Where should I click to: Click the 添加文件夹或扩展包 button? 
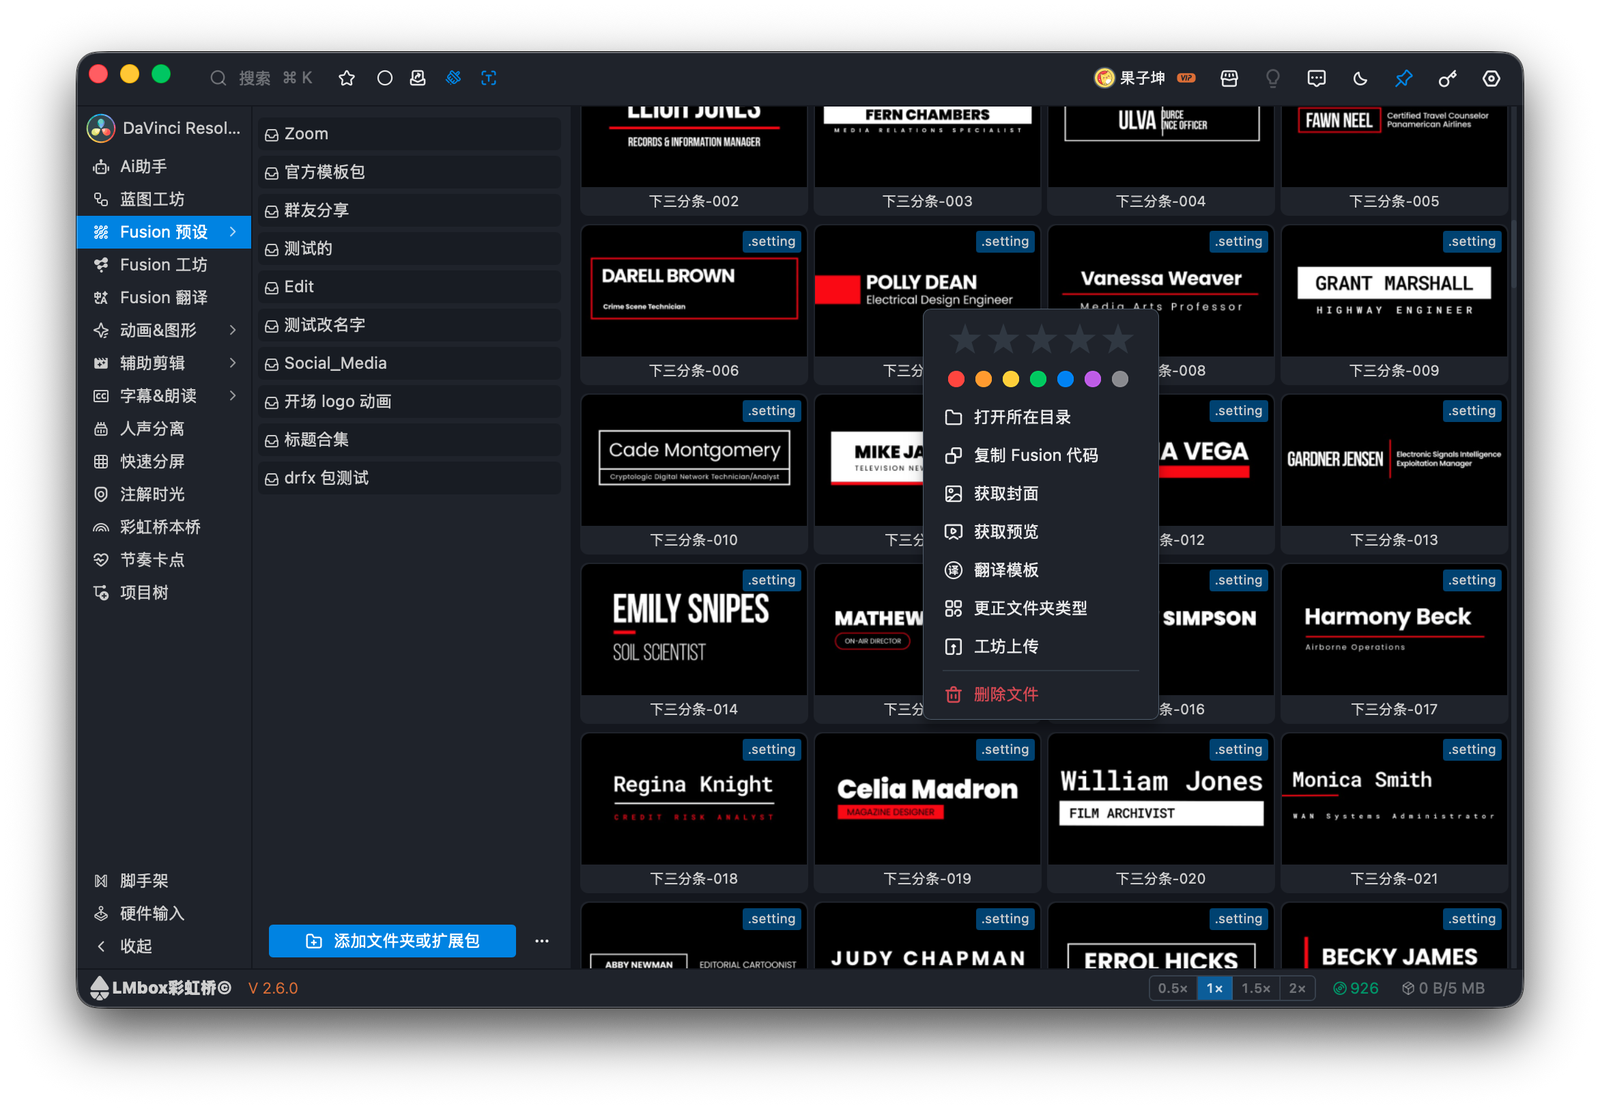pos(392,941)
